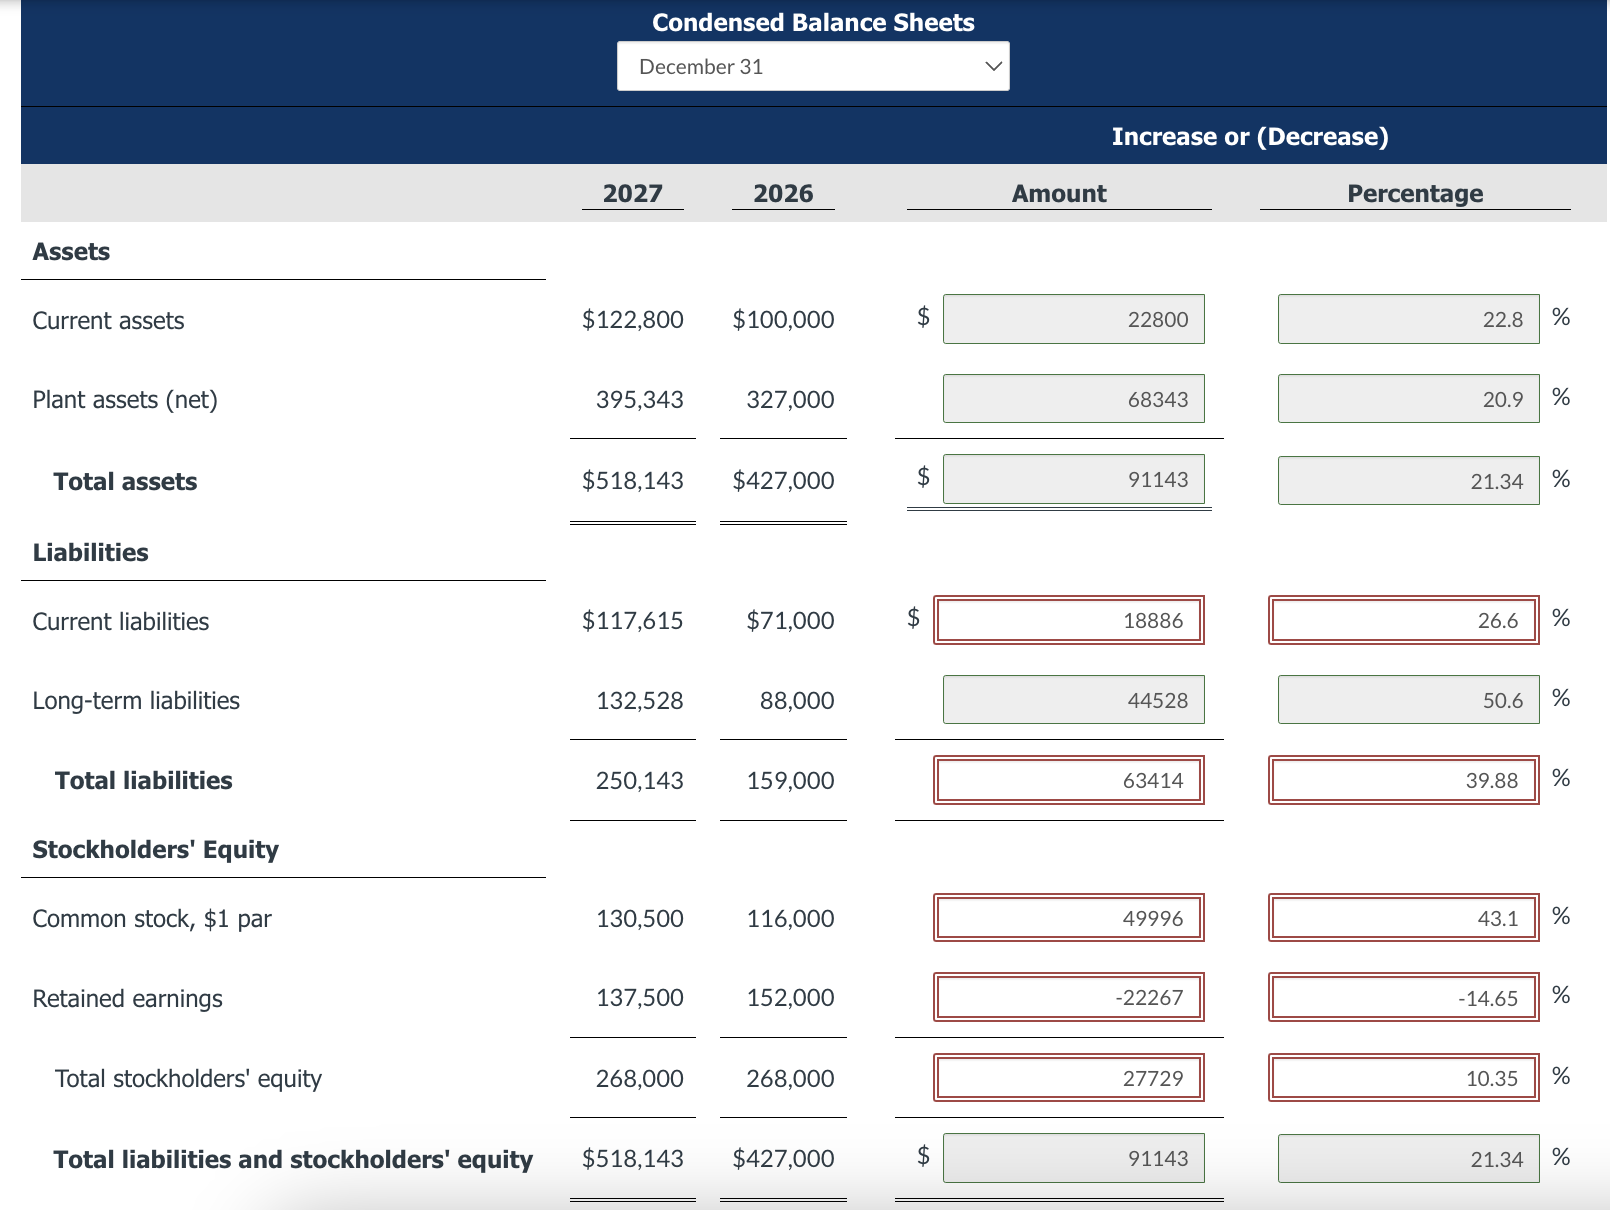Select the Total liabilities Amount field showing 63414

coord(1067,780)
